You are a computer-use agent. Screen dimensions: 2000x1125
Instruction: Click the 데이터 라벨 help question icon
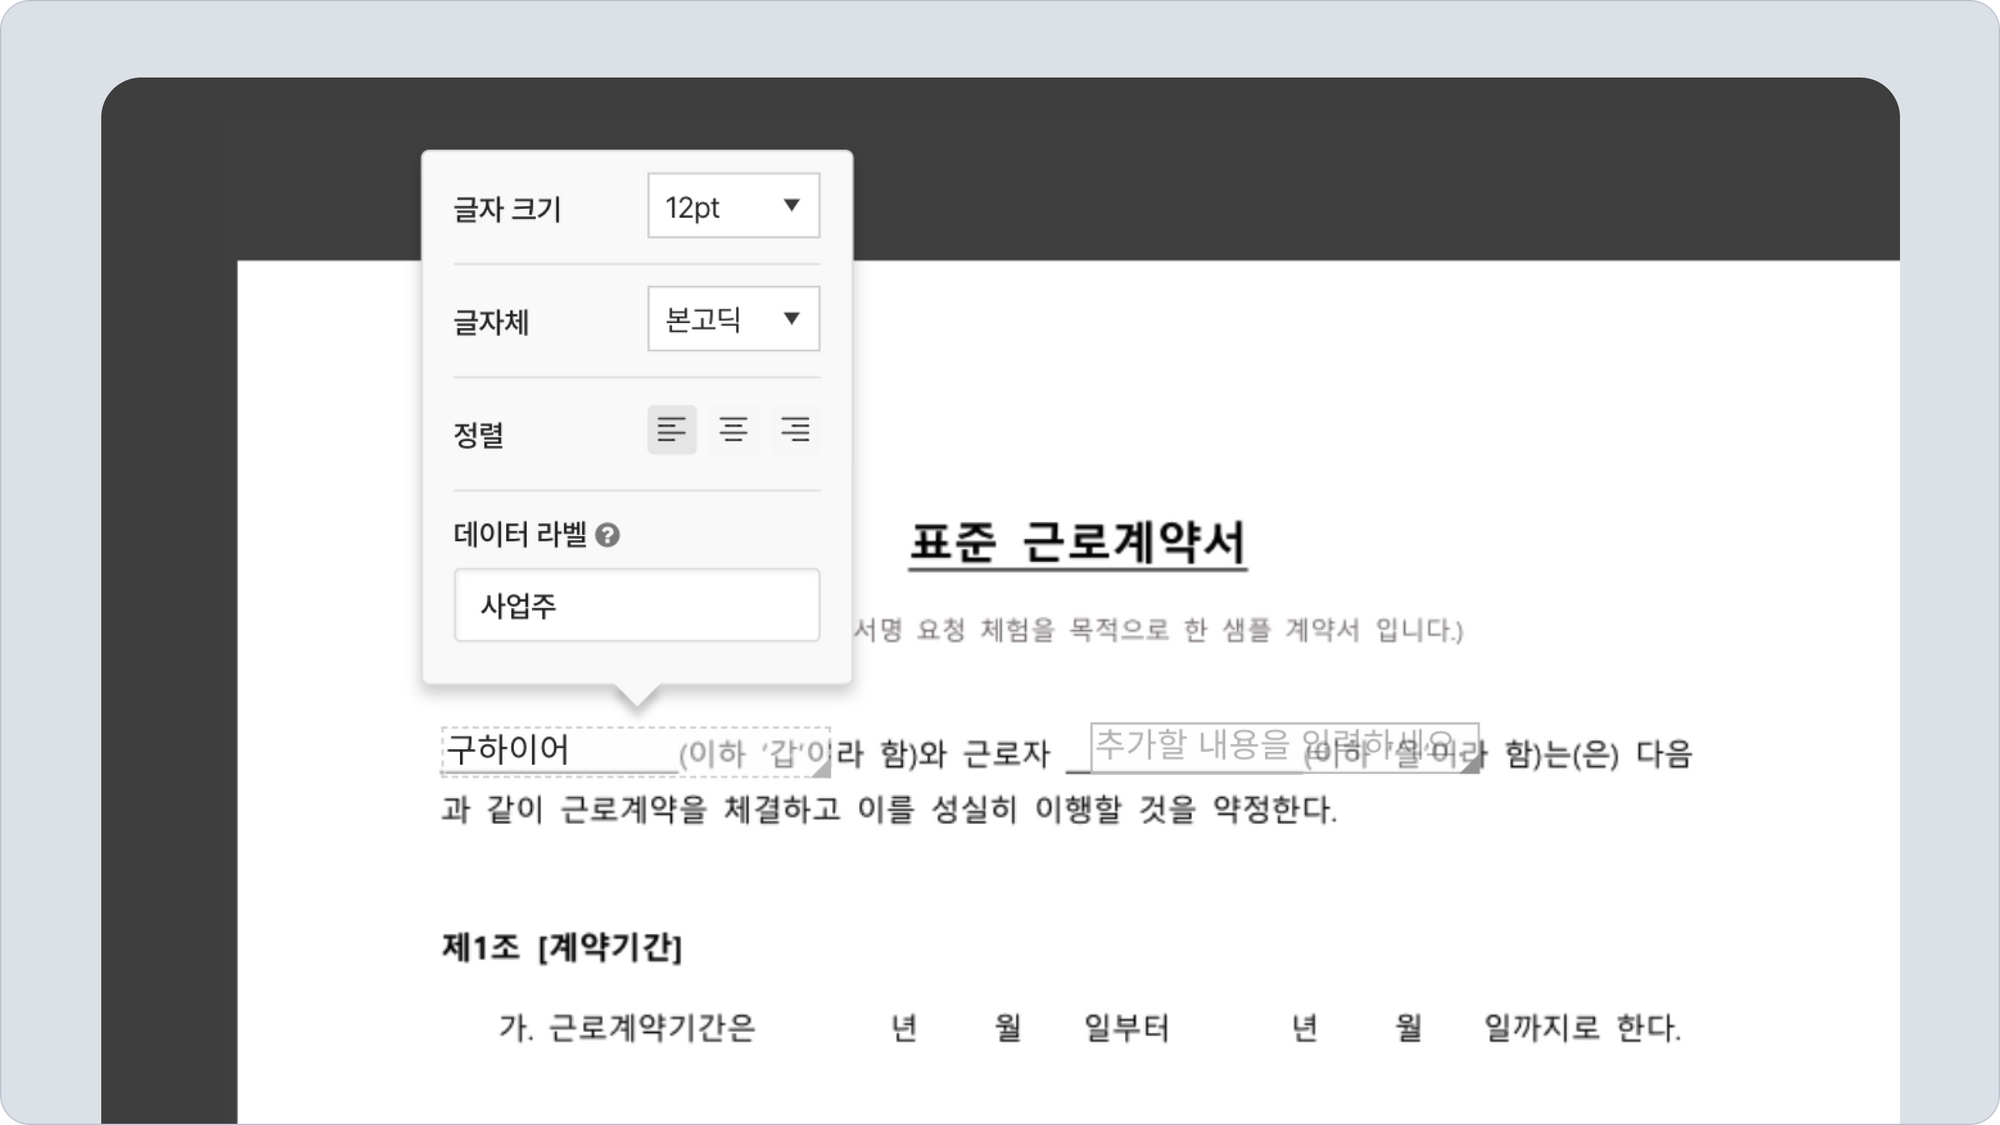pos(607,536)
